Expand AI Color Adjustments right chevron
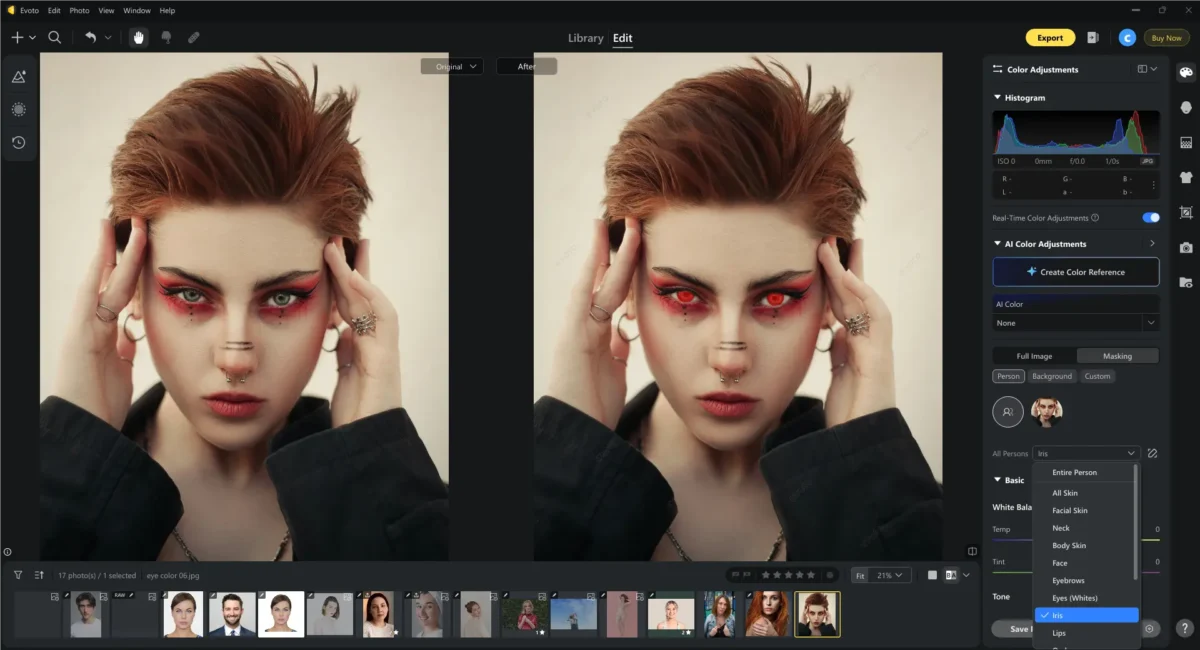This screenshot has height=650, width=1200. tap(1152, 244)
